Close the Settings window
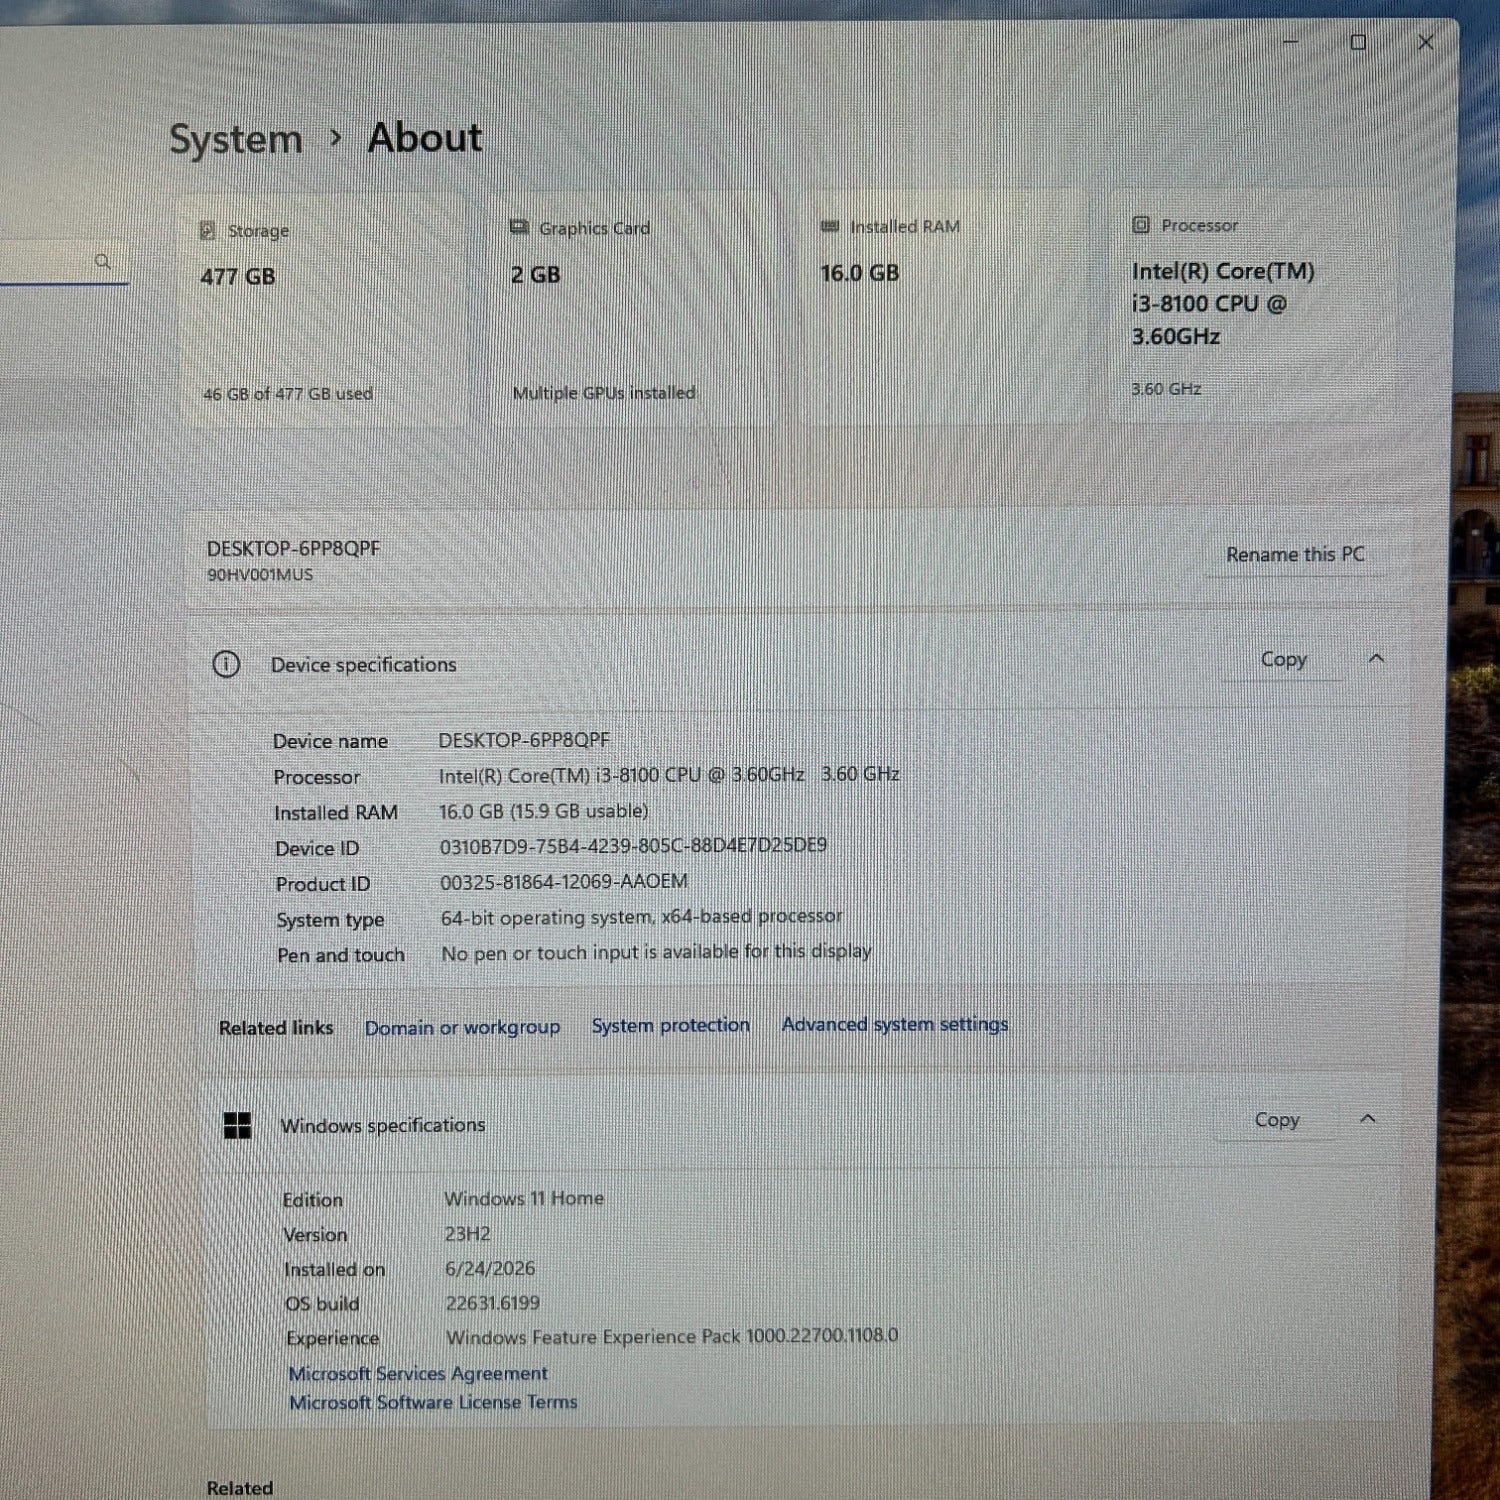 1426,42
